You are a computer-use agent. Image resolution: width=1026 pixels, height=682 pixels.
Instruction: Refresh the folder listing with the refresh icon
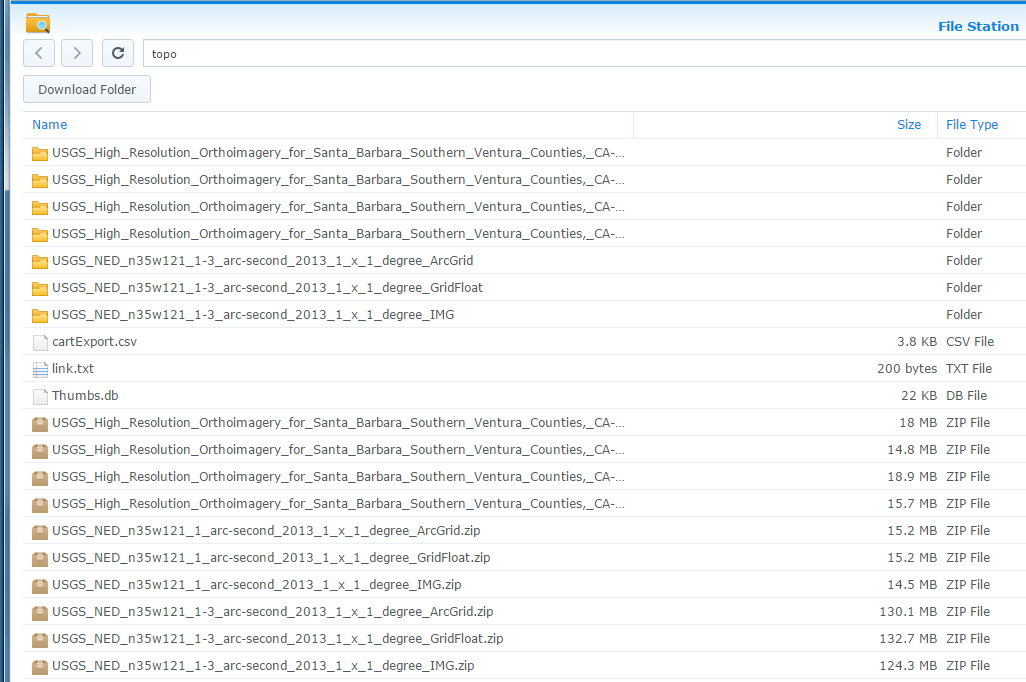[117, 53]
